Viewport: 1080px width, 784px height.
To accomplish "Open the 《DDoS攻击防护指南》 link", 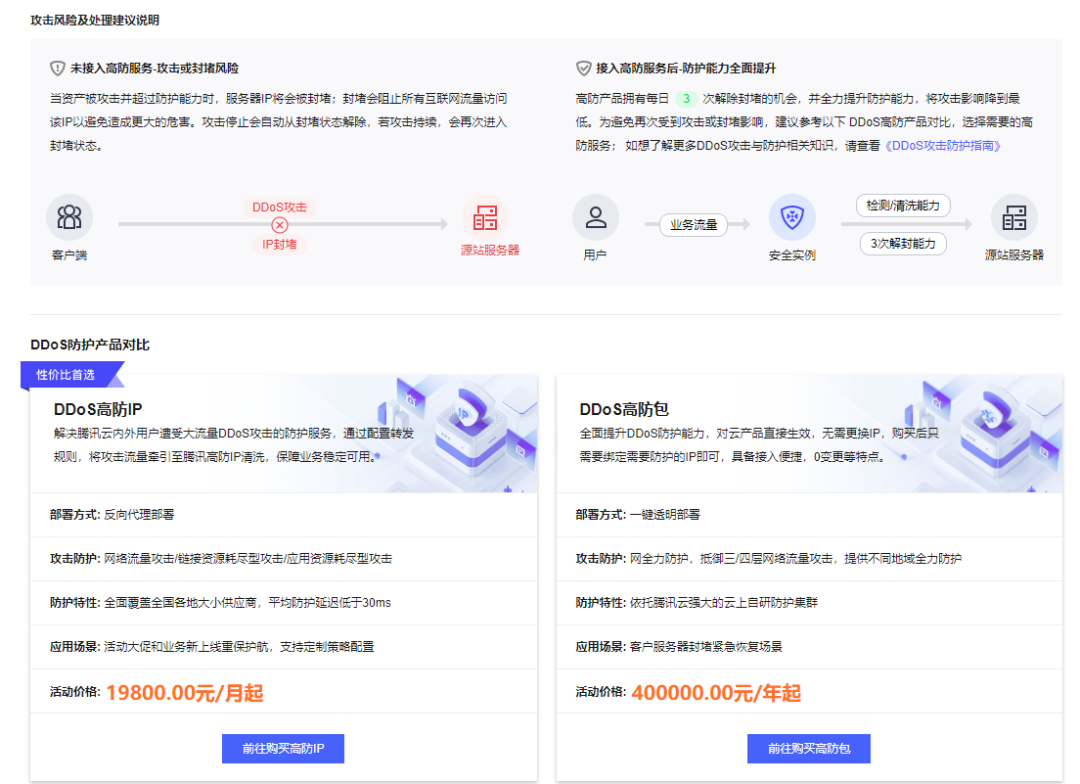I will click(x=943, y=146).
